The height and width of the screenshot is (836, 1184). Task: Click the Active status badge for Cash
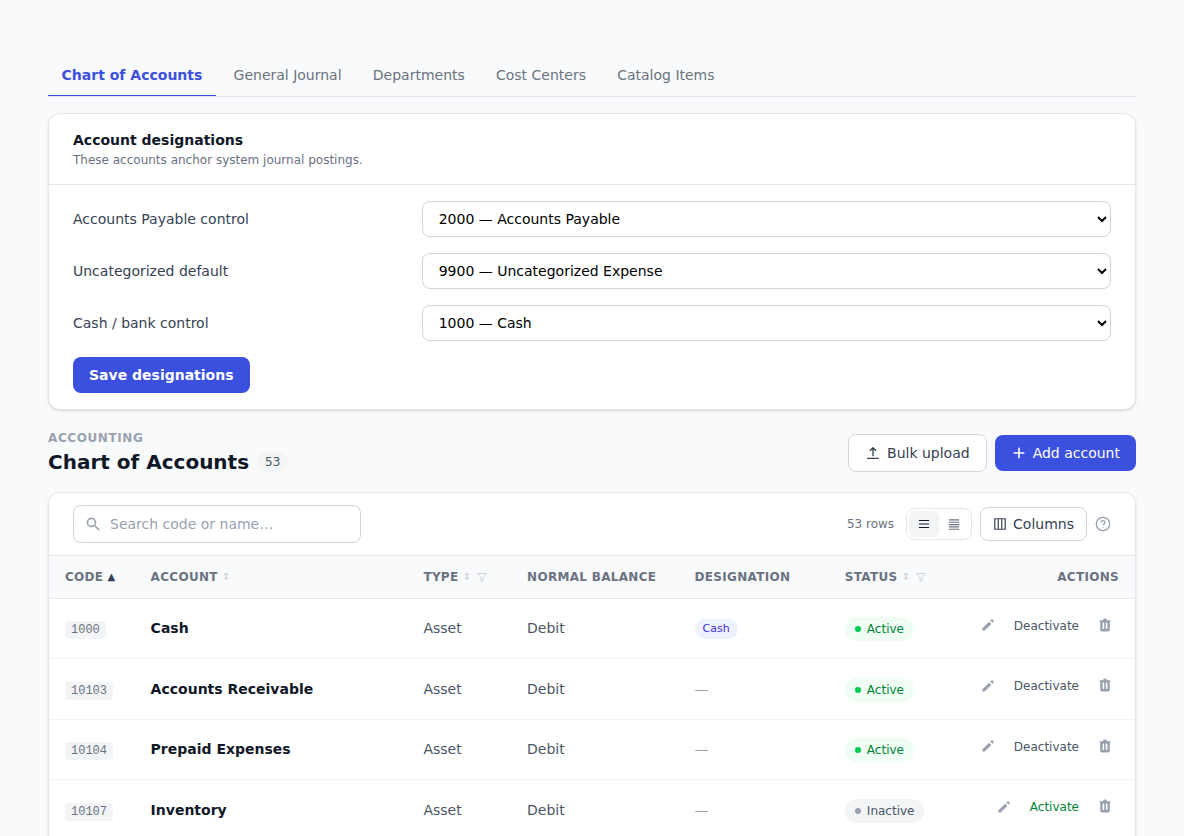(x=879, y=628)
